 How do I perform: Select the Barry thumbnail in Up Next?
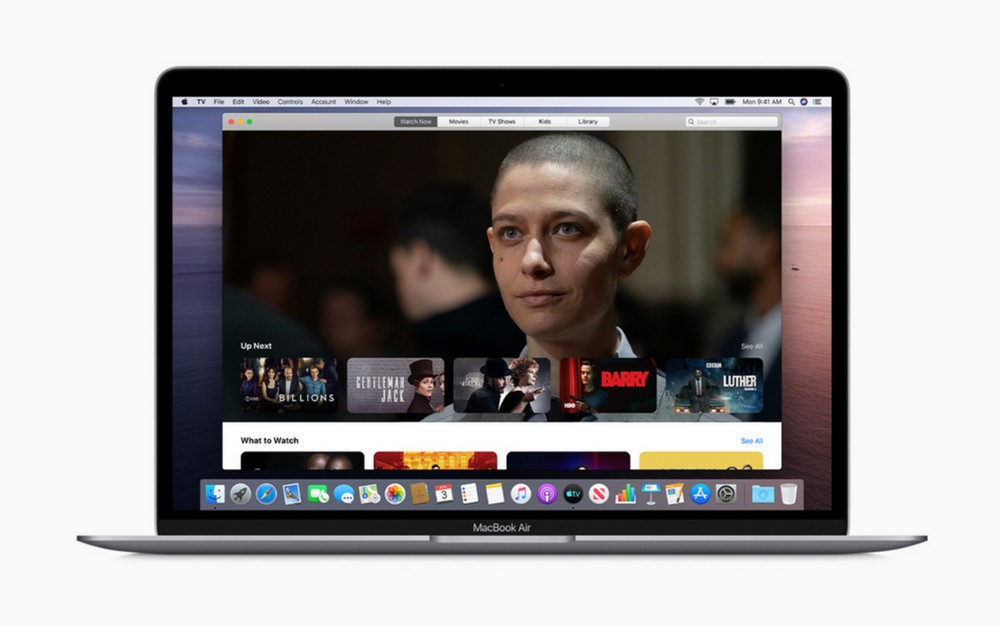pos(608,385)
